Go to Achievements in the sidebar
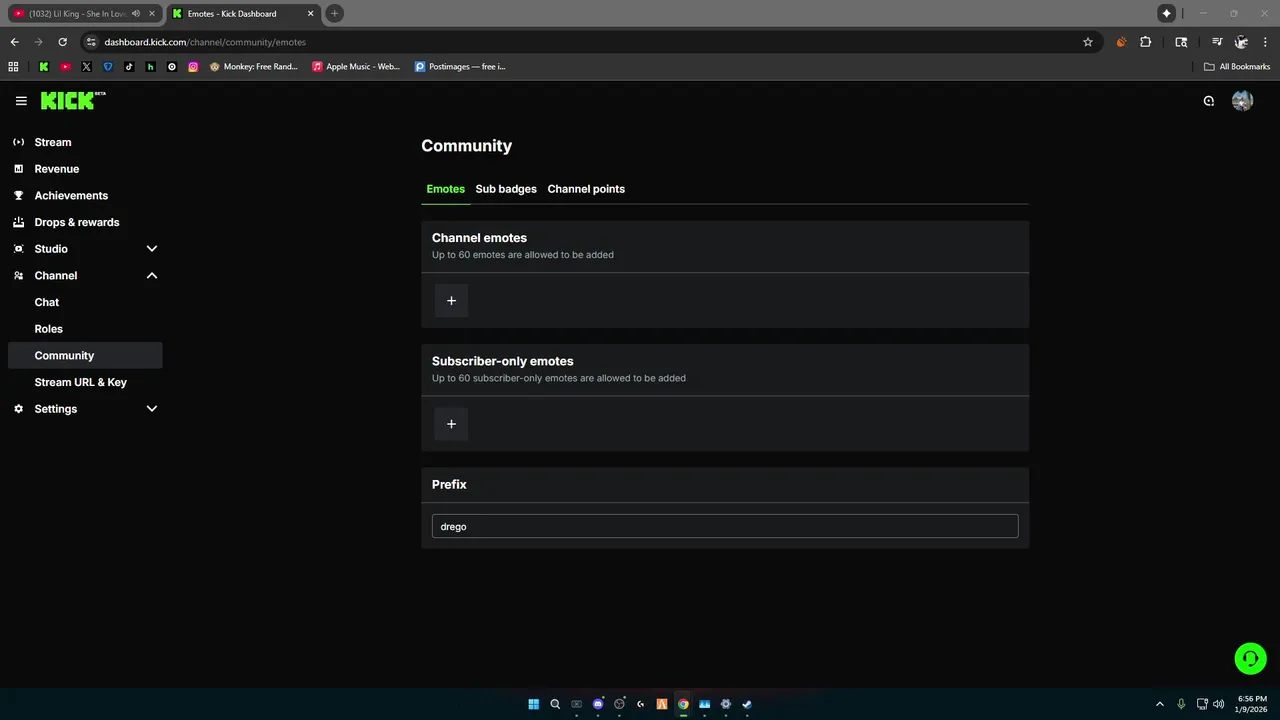Viewport: 1280px width, 720px height. point(71,196)
